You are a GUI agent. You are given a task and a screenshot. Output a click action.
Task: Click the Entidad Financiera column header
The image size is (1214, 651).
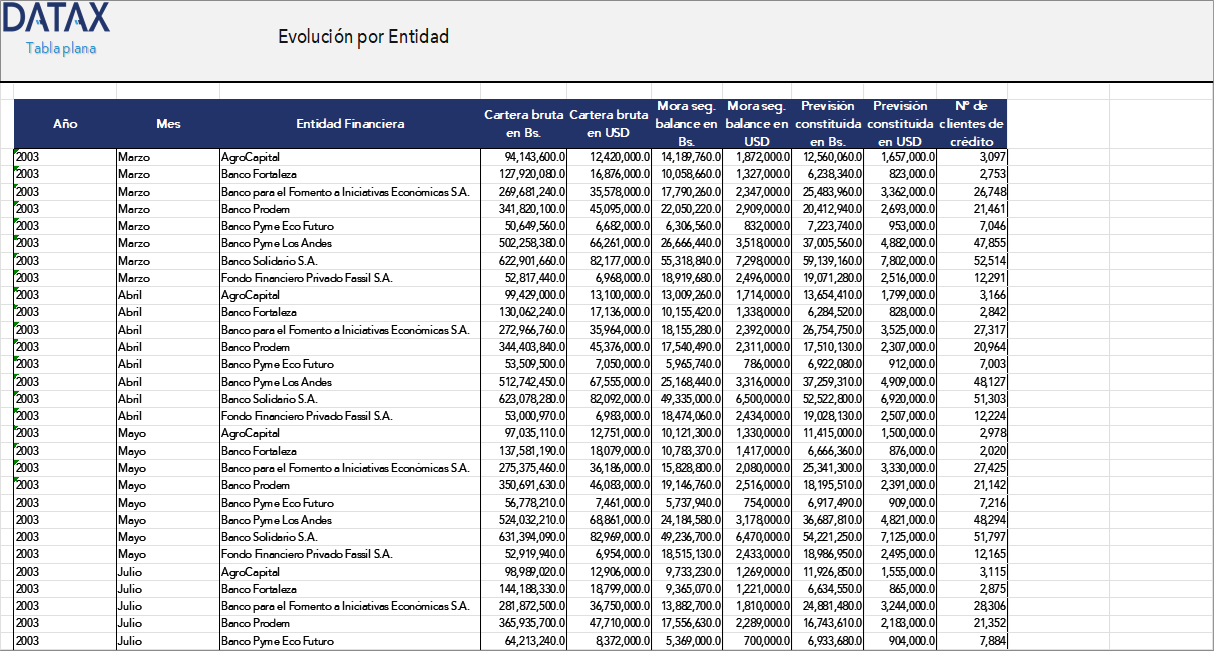(350, 124)
